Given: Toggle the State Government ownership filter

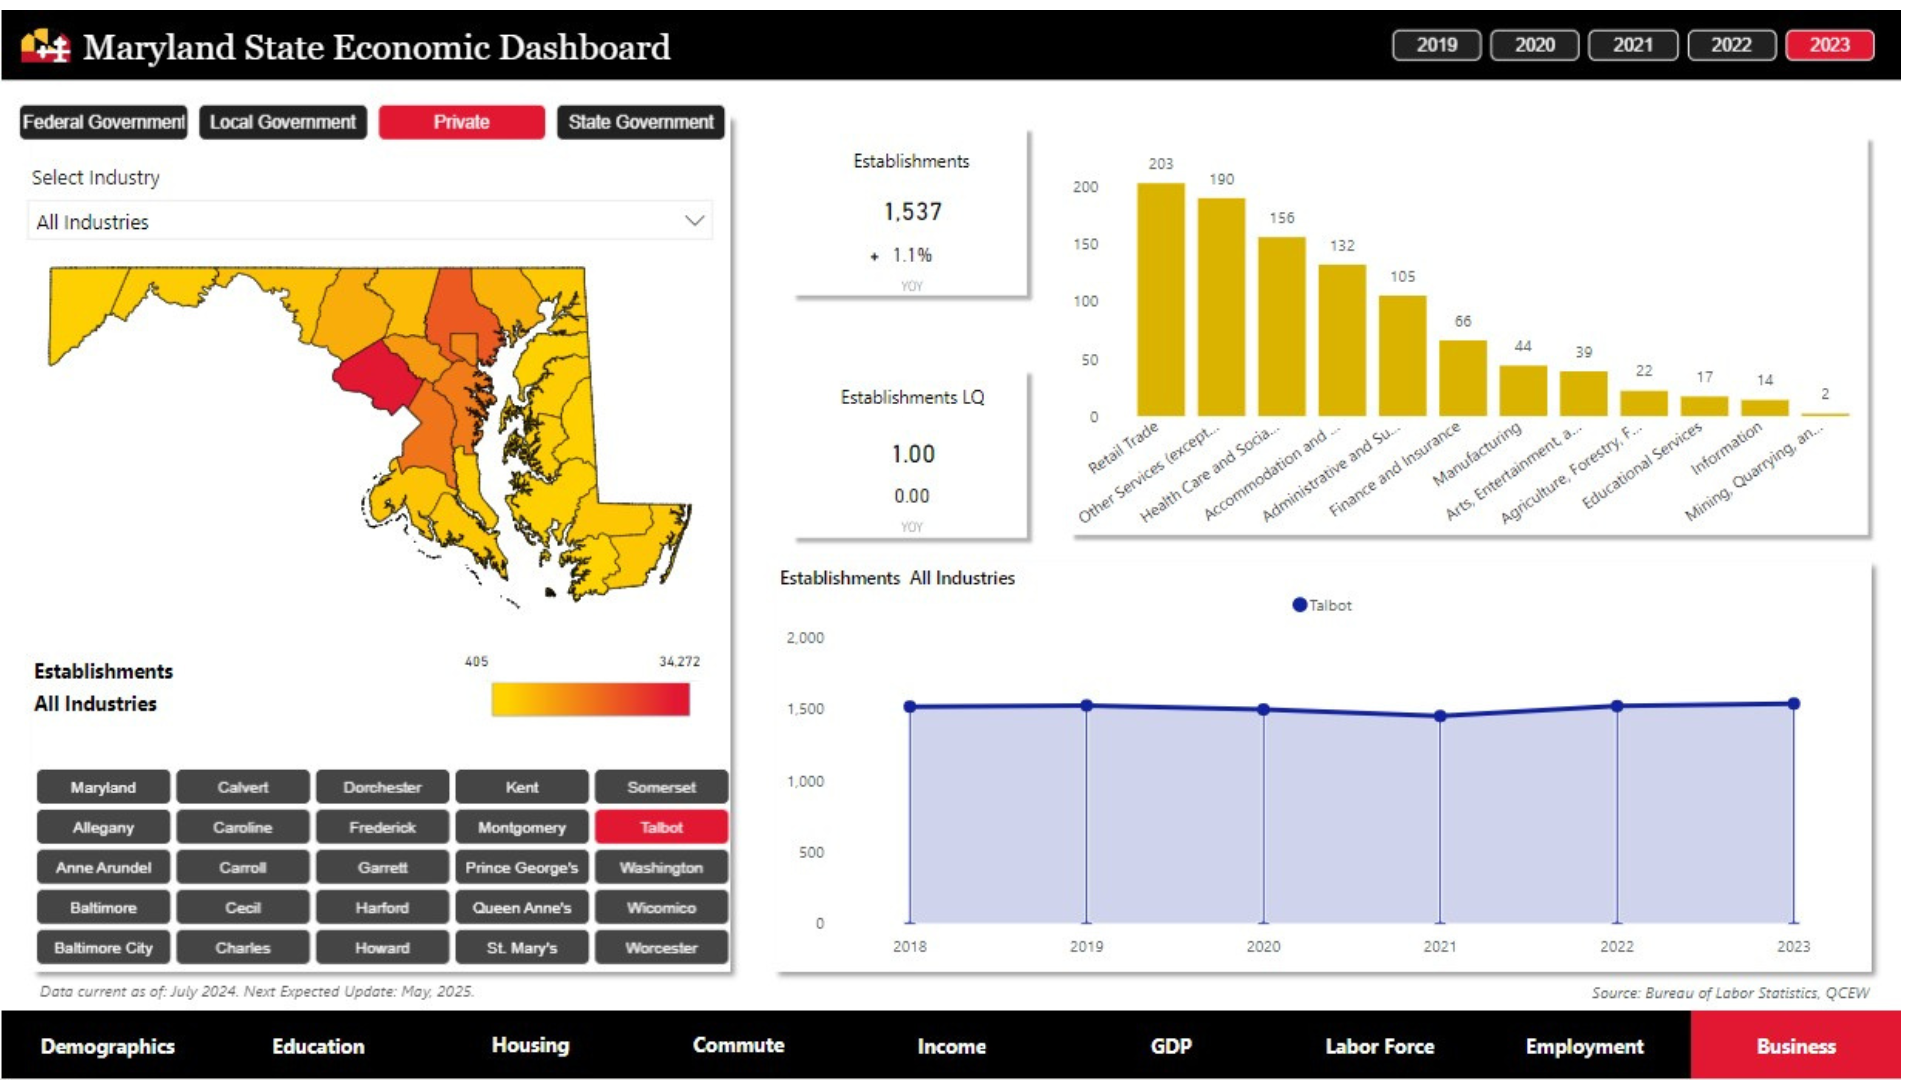Looking at the screenshot, I should (640, 122).
